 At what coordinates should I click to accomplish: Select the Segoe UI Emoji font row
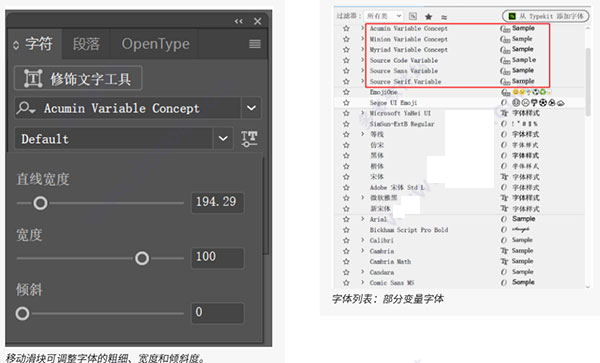[459, 103]
